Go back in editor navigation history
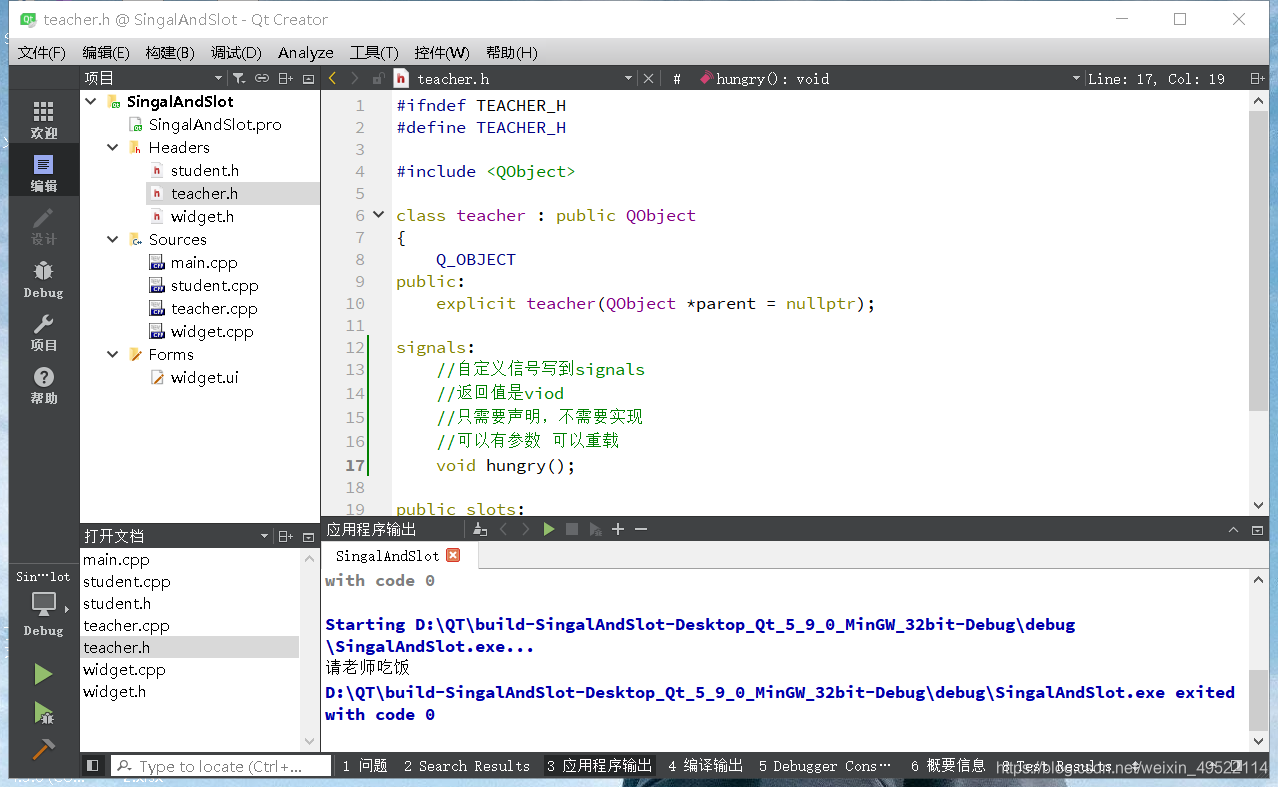Viewport: 1278px width, 787px height. tap(332, 78)
